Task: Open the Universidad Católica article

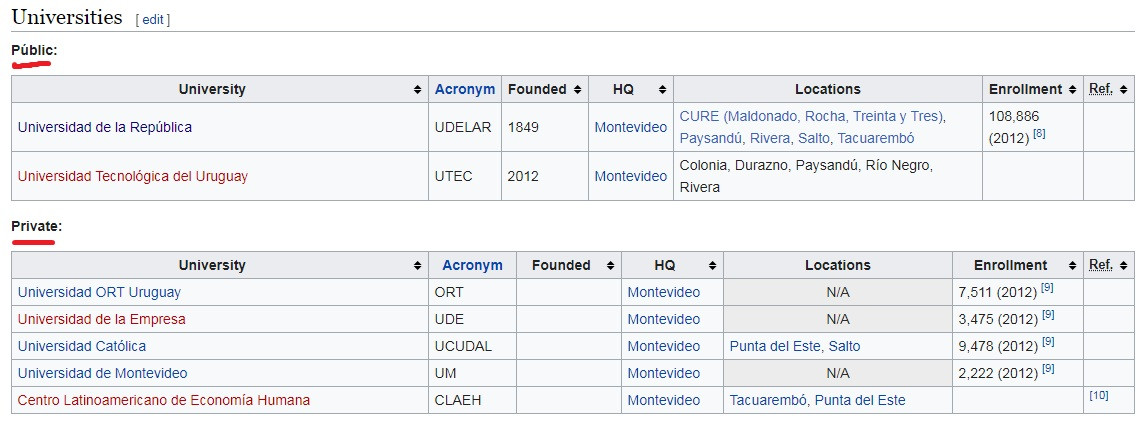Action: click(82, 346)
